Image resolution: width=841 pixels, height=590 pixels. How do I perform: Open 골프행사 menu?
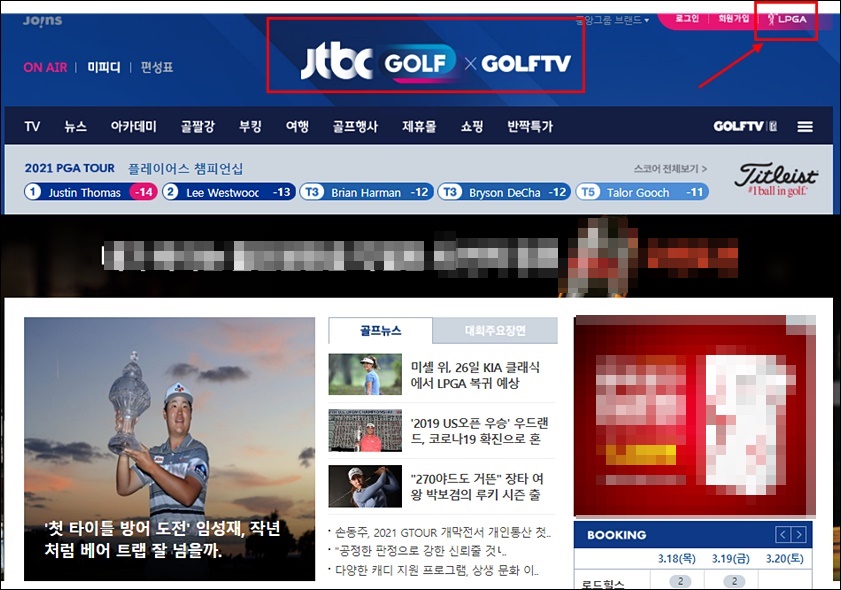tap(355, 127)
